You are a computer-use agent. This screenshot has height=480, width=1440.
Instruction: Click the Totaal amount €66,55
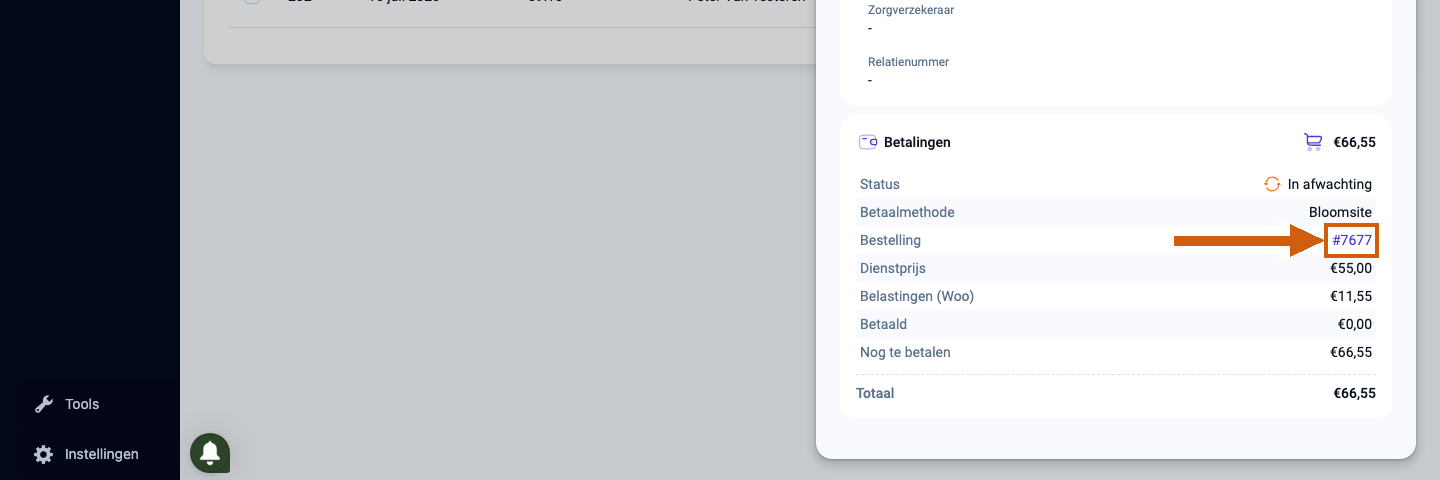click(1354, 393)
